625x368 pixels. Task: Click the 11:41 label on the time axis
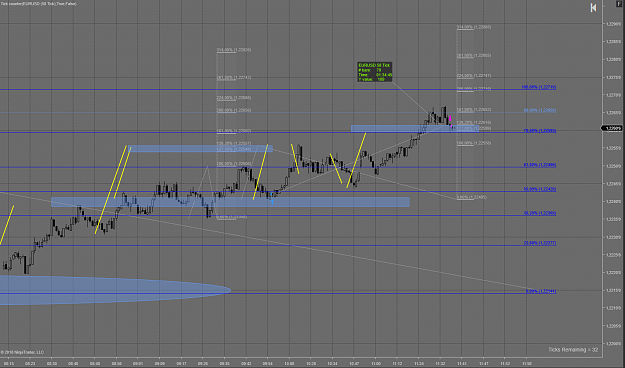click(462, 364)
